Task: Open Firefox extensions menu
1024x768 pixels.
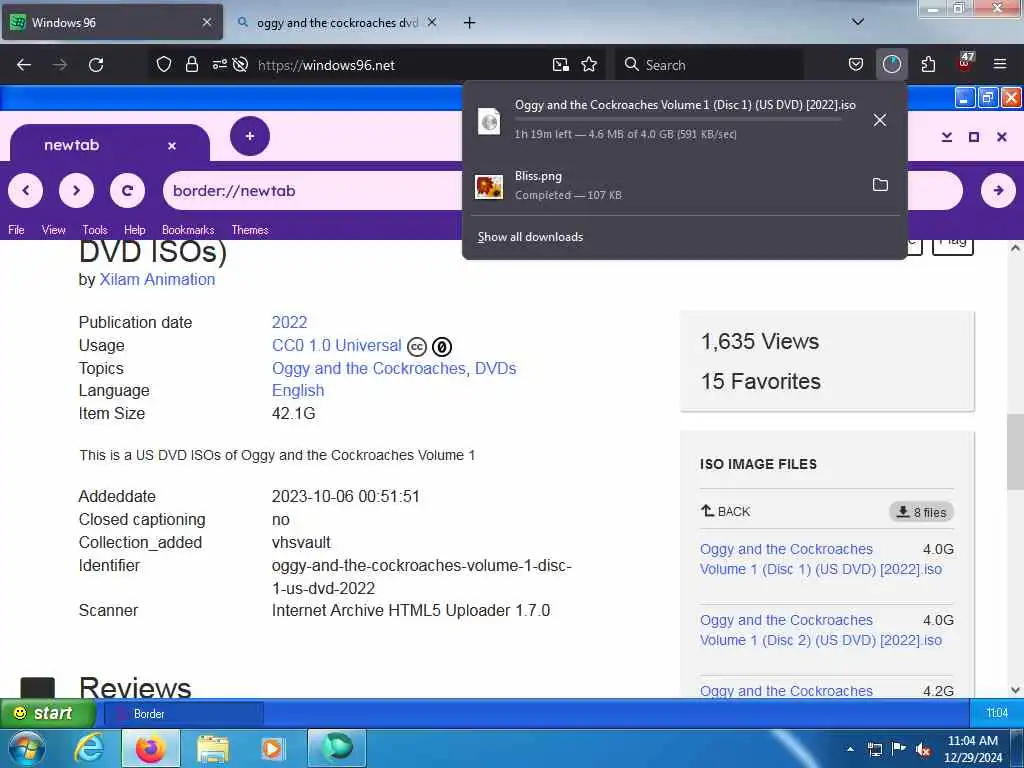Action: click(x=928, y=65)
